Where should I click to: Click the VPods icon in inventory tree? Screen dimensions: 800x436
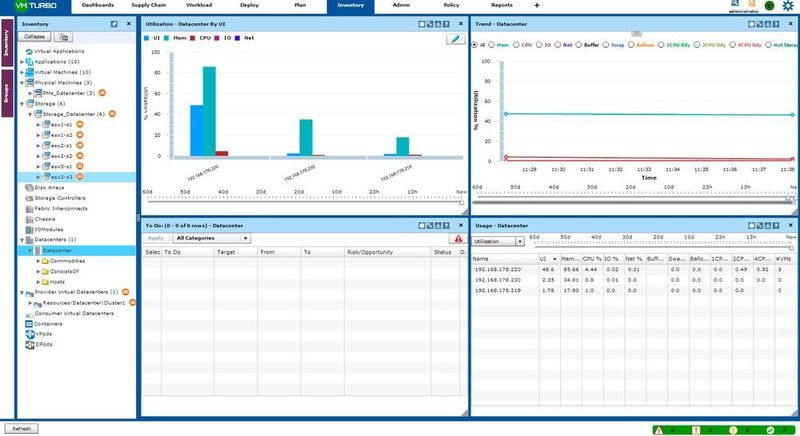30,334
